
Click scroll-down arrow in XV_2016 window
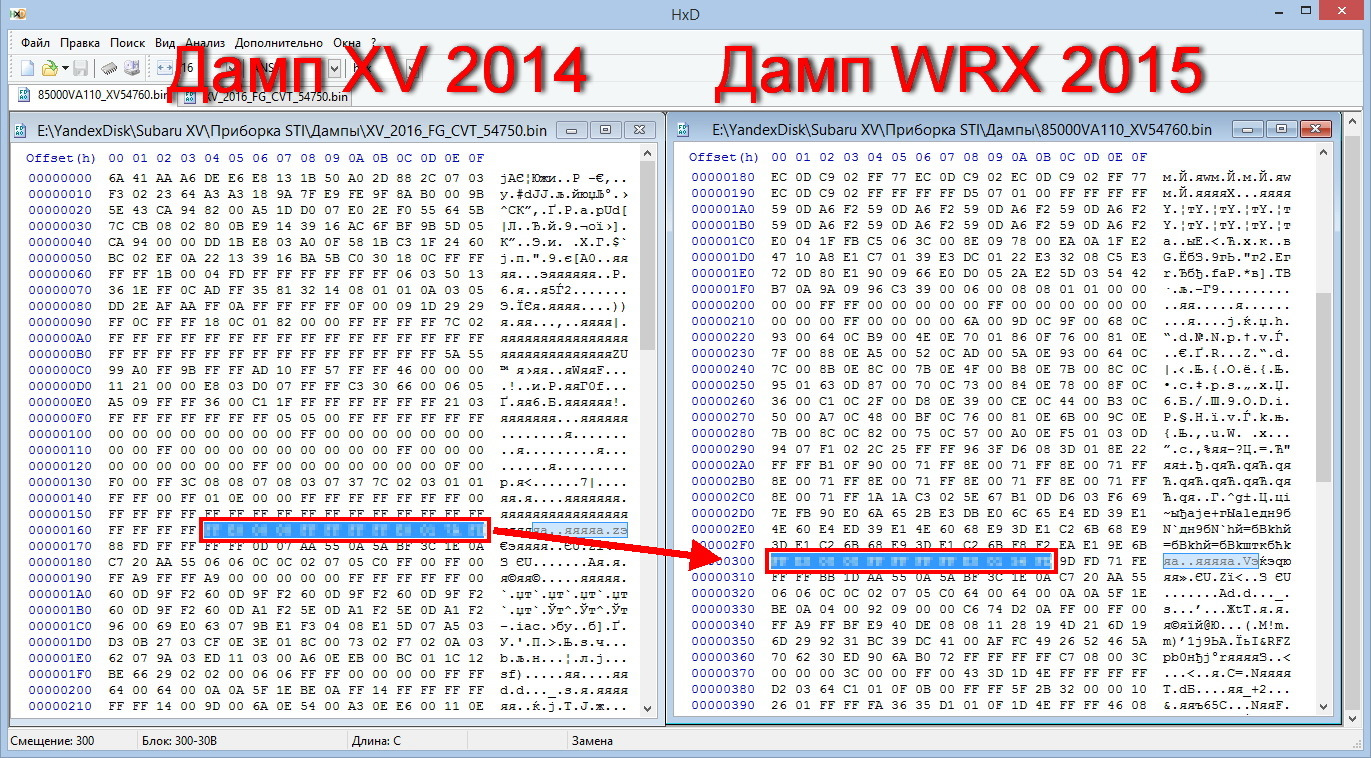[x=648, y=707]
